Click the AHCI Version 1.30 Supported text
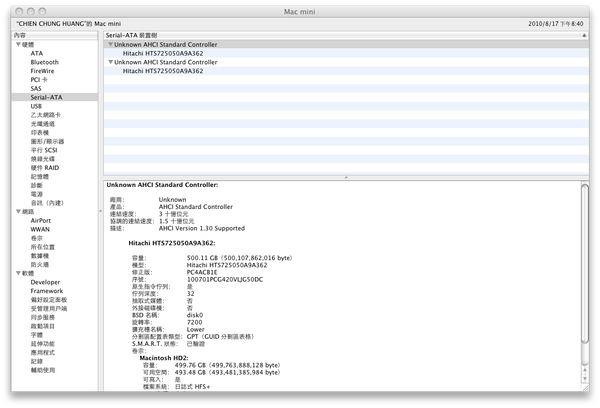This screenshot has width=600, height=408. click(202, 228)
